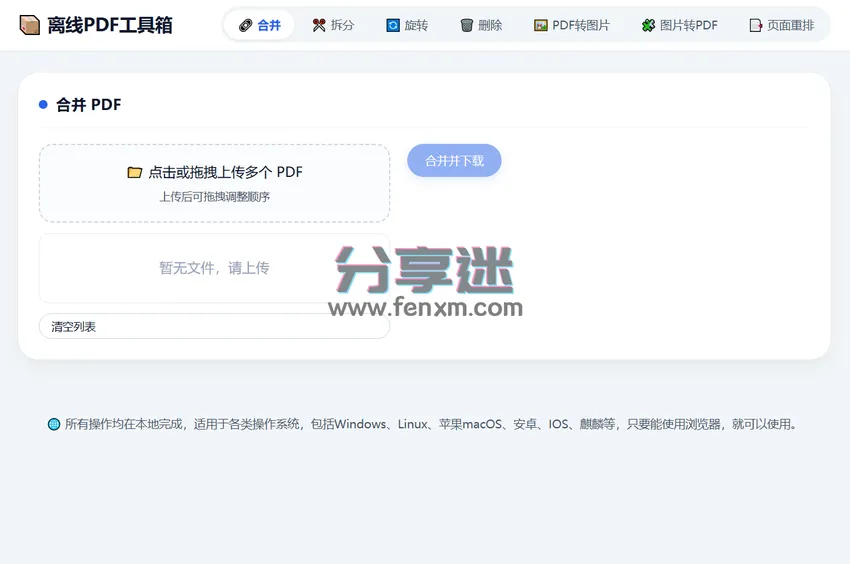Switch to the 合并 tab label
Screen dimensions: 850x564
point(269,25)
